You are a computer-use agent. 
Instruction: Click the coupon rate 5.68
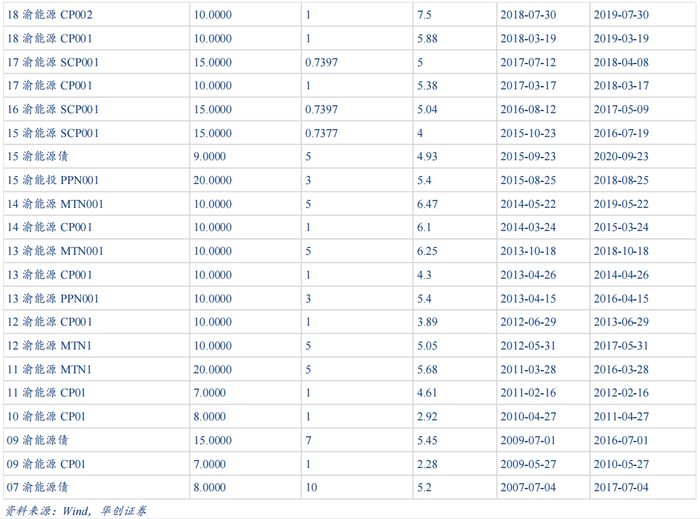click(x=427, y=370)
